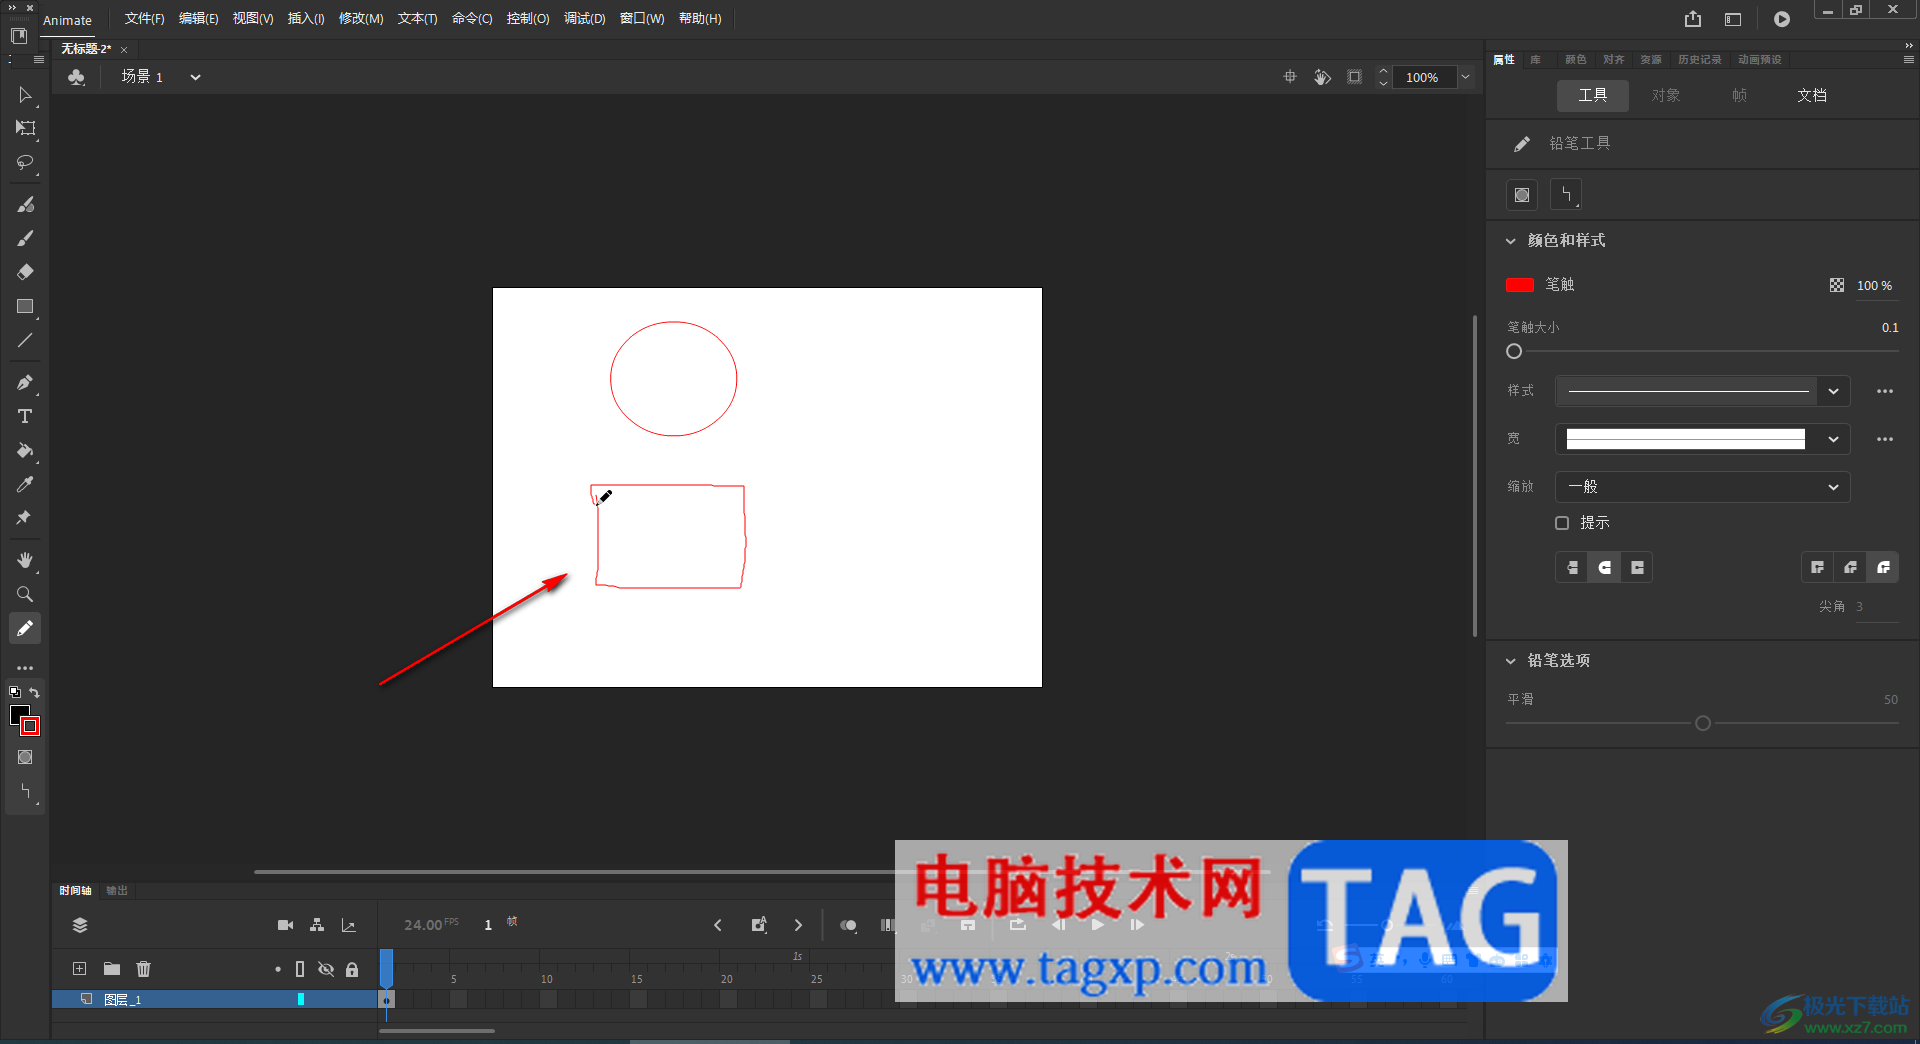Select the Free Transform tool

point(25,128)
